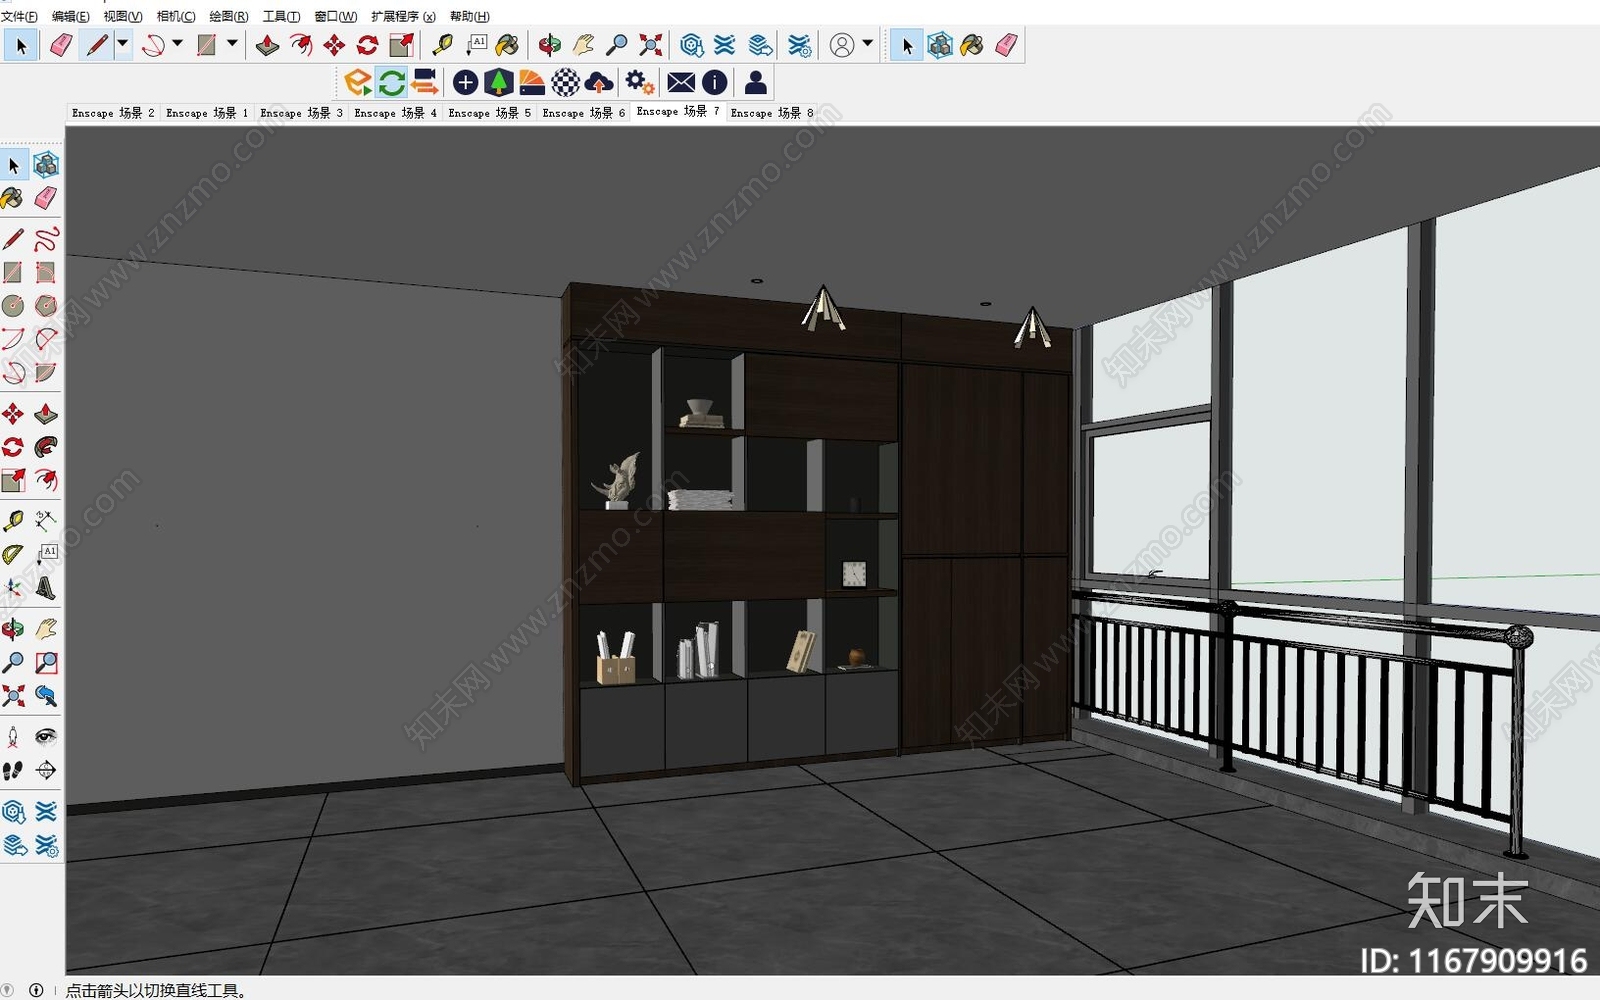The width and height of the screenshot is (1600, 1000).
Task: Switch to the Enscape 场景 7 tab
Action: [677, 112]
